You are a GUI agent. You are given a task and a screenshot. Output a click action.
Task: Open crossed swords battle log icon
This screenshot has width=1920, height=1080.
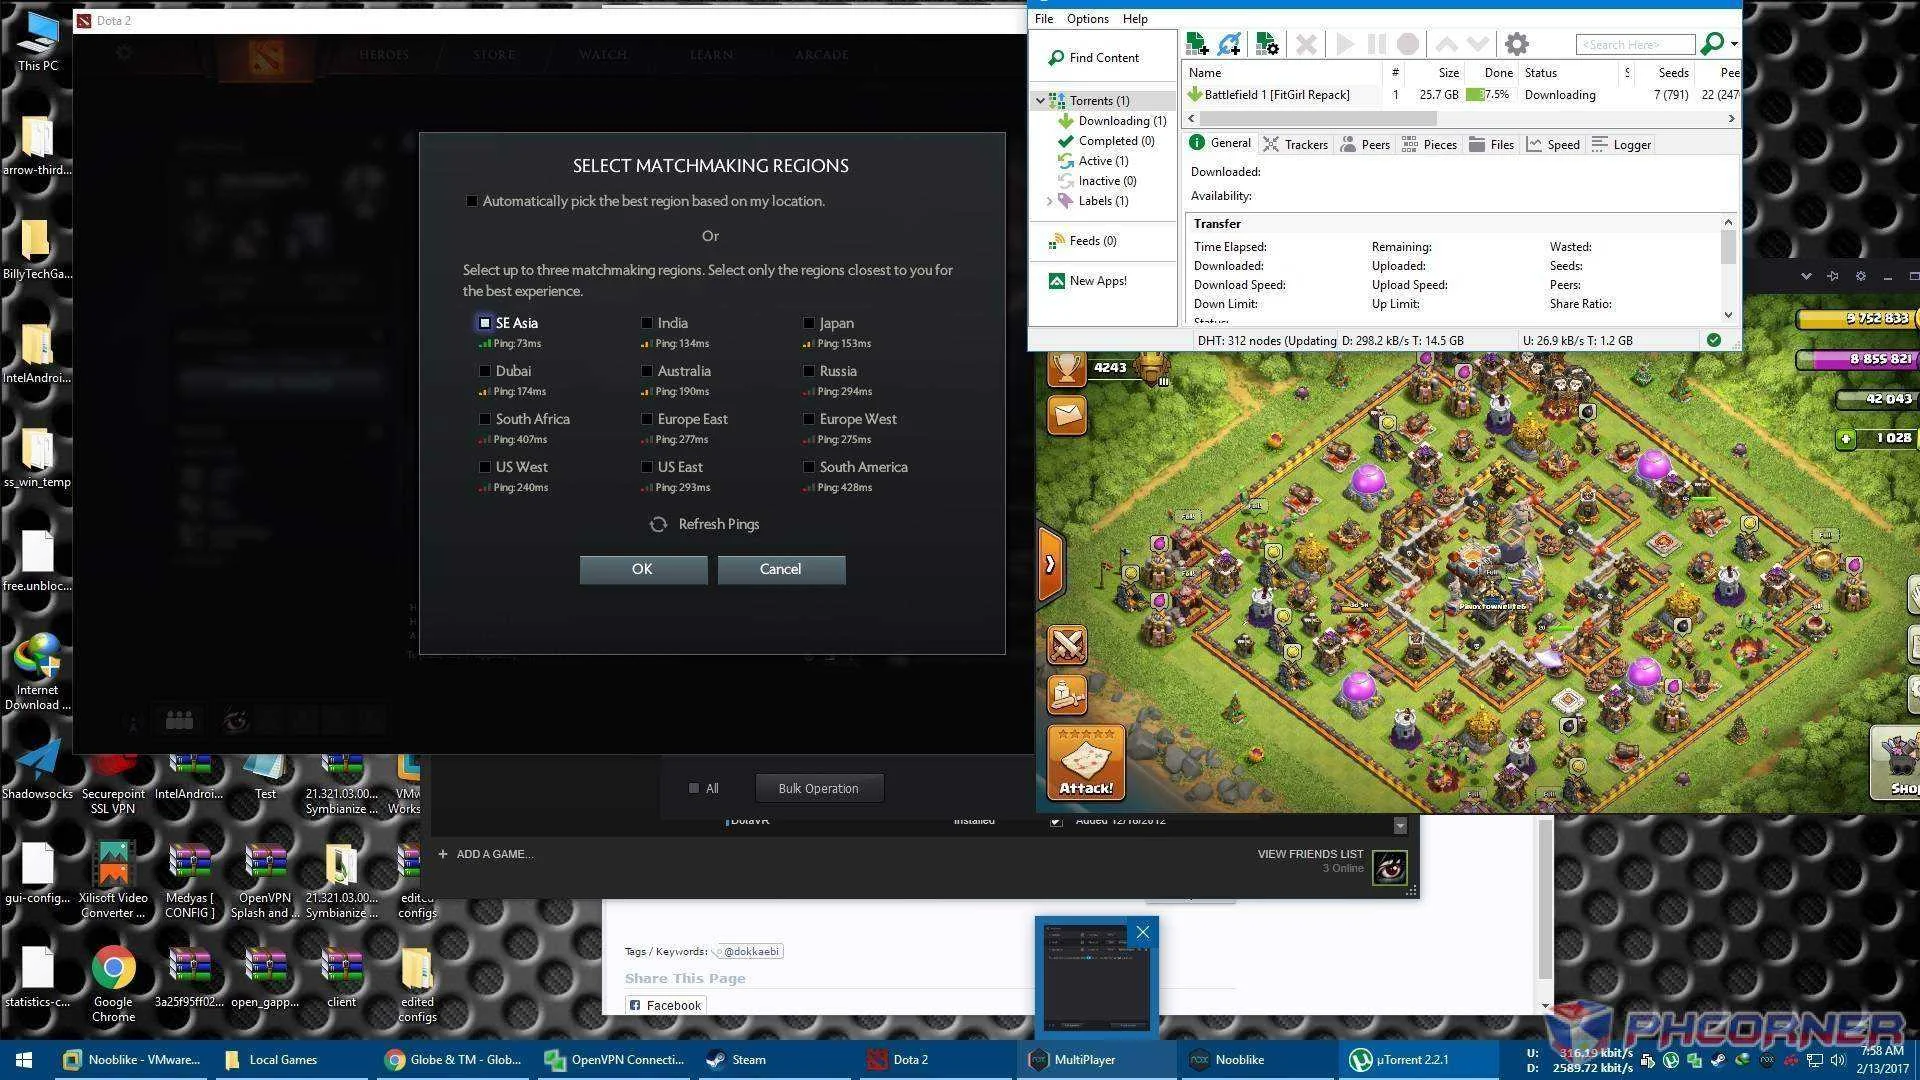point(1066,645)
